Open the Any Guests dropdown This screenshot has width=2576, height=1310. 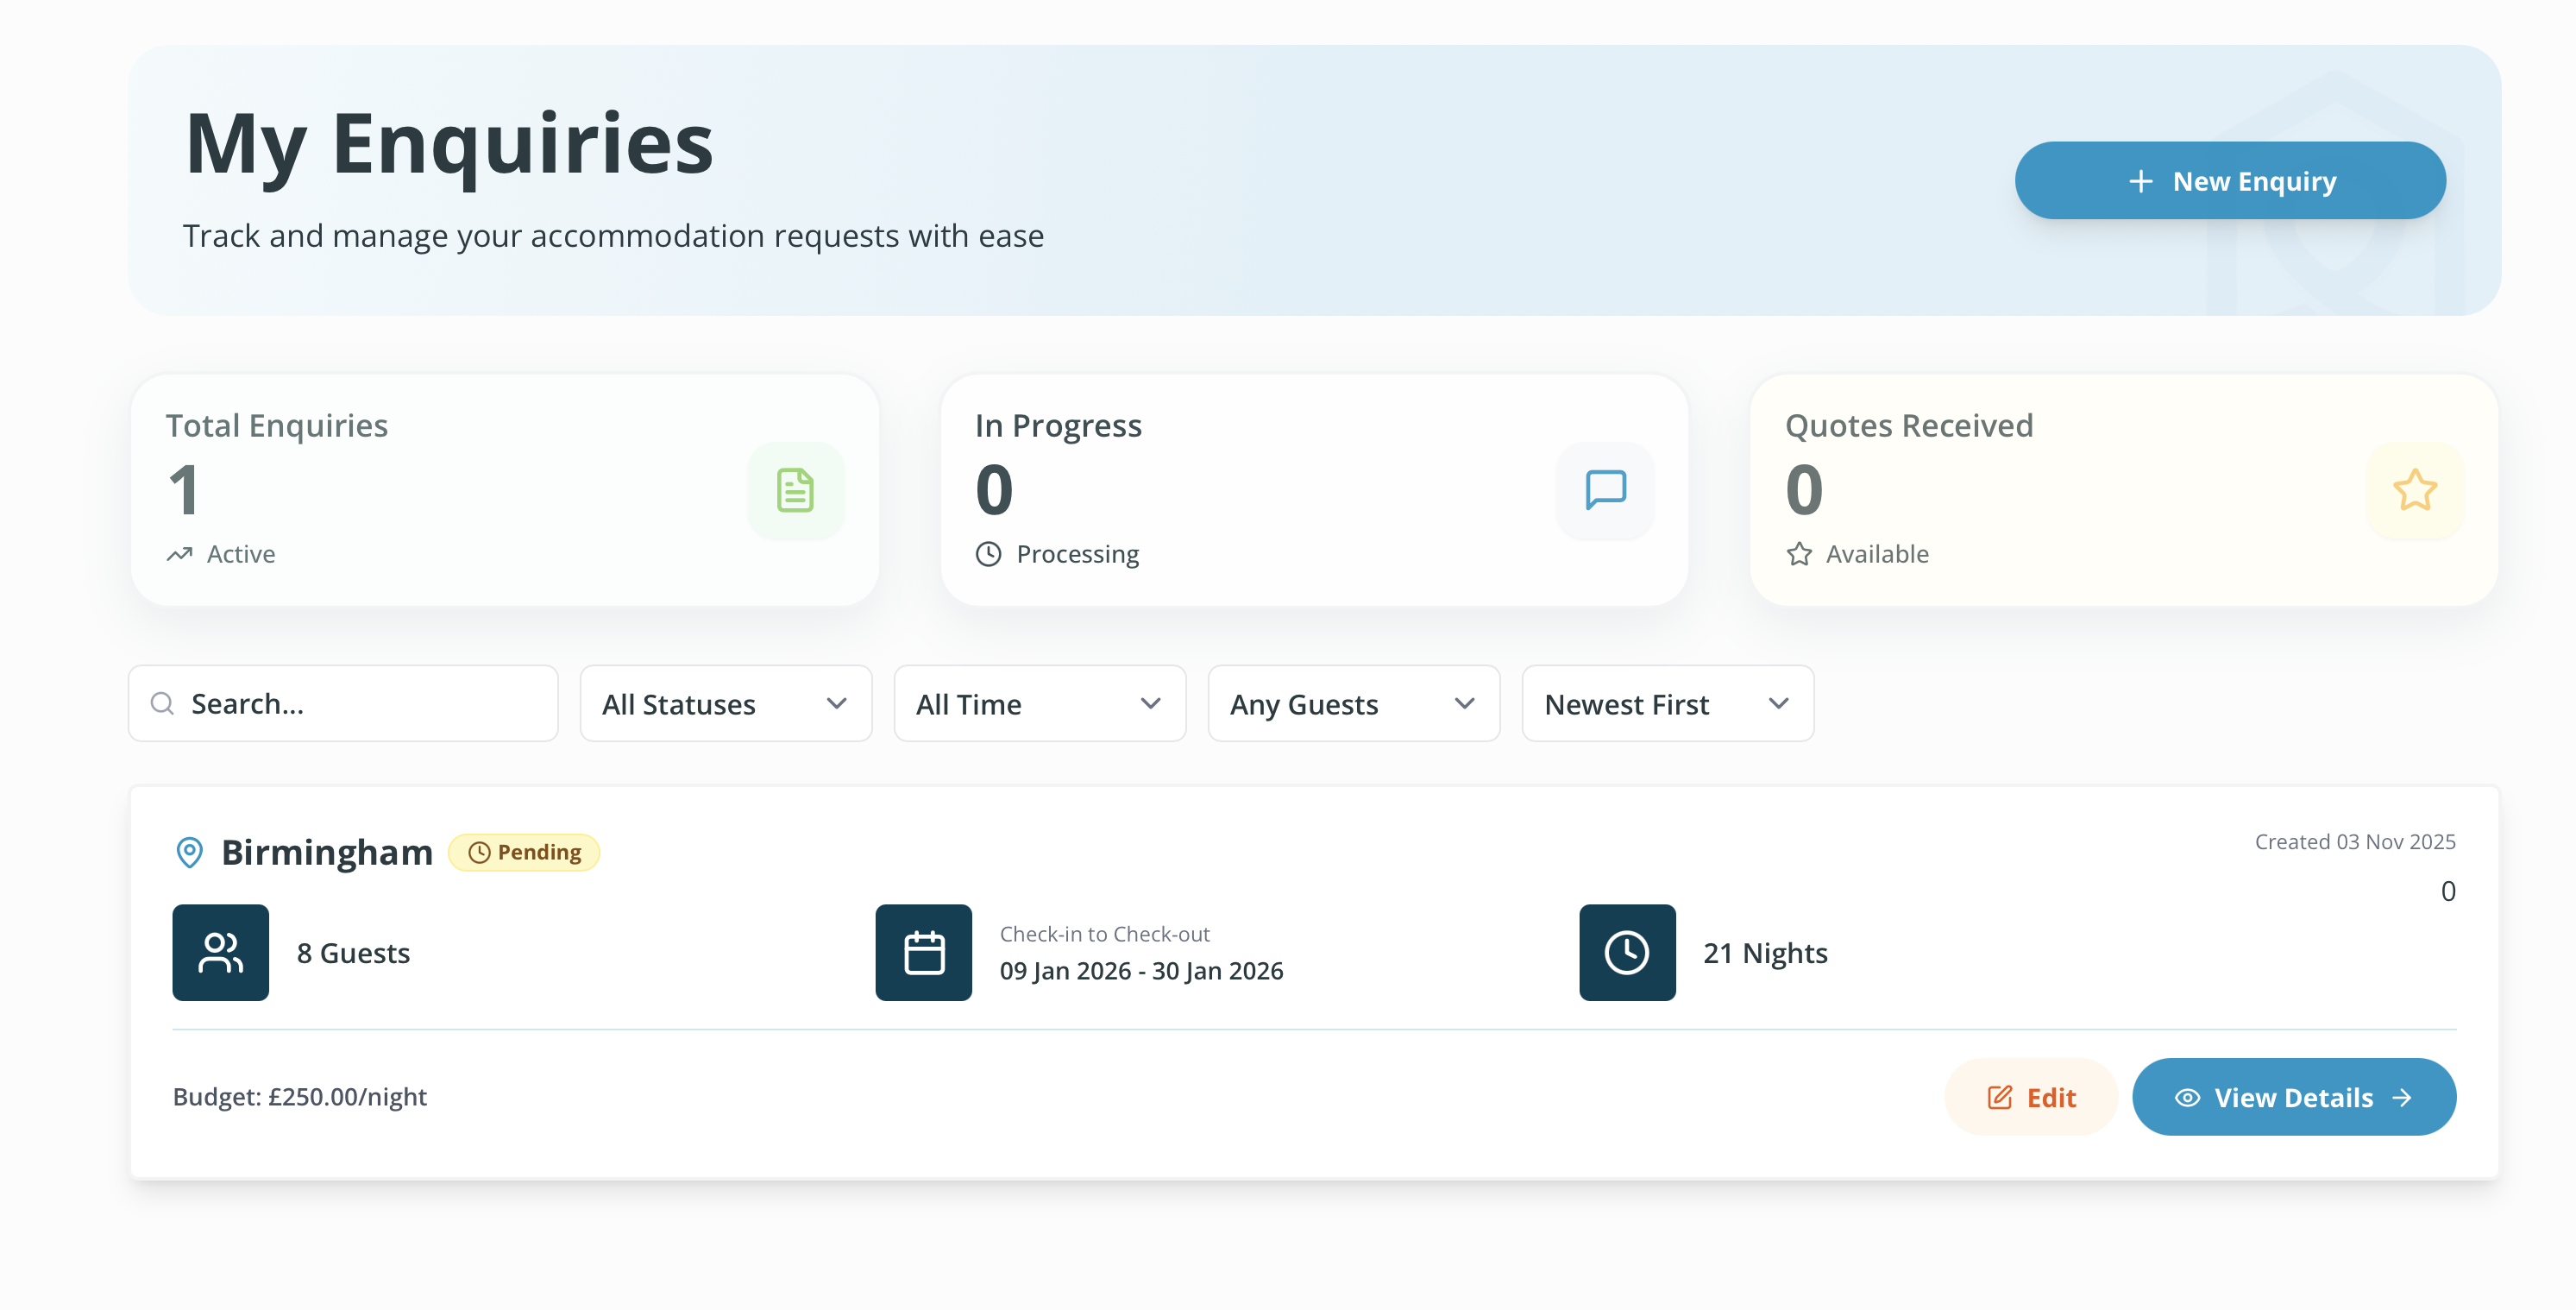pyautogui.click(x=1353, y=703)
